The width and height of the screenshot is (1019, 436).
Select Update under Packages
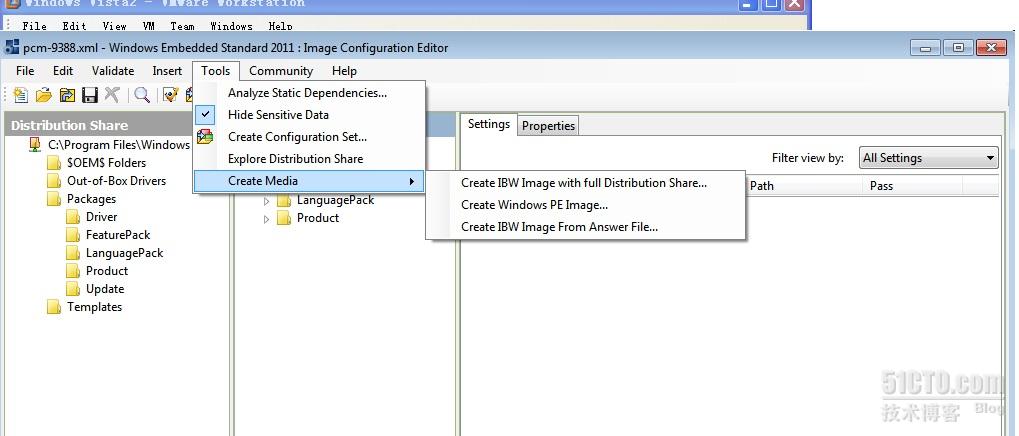(x=105, y=289)
